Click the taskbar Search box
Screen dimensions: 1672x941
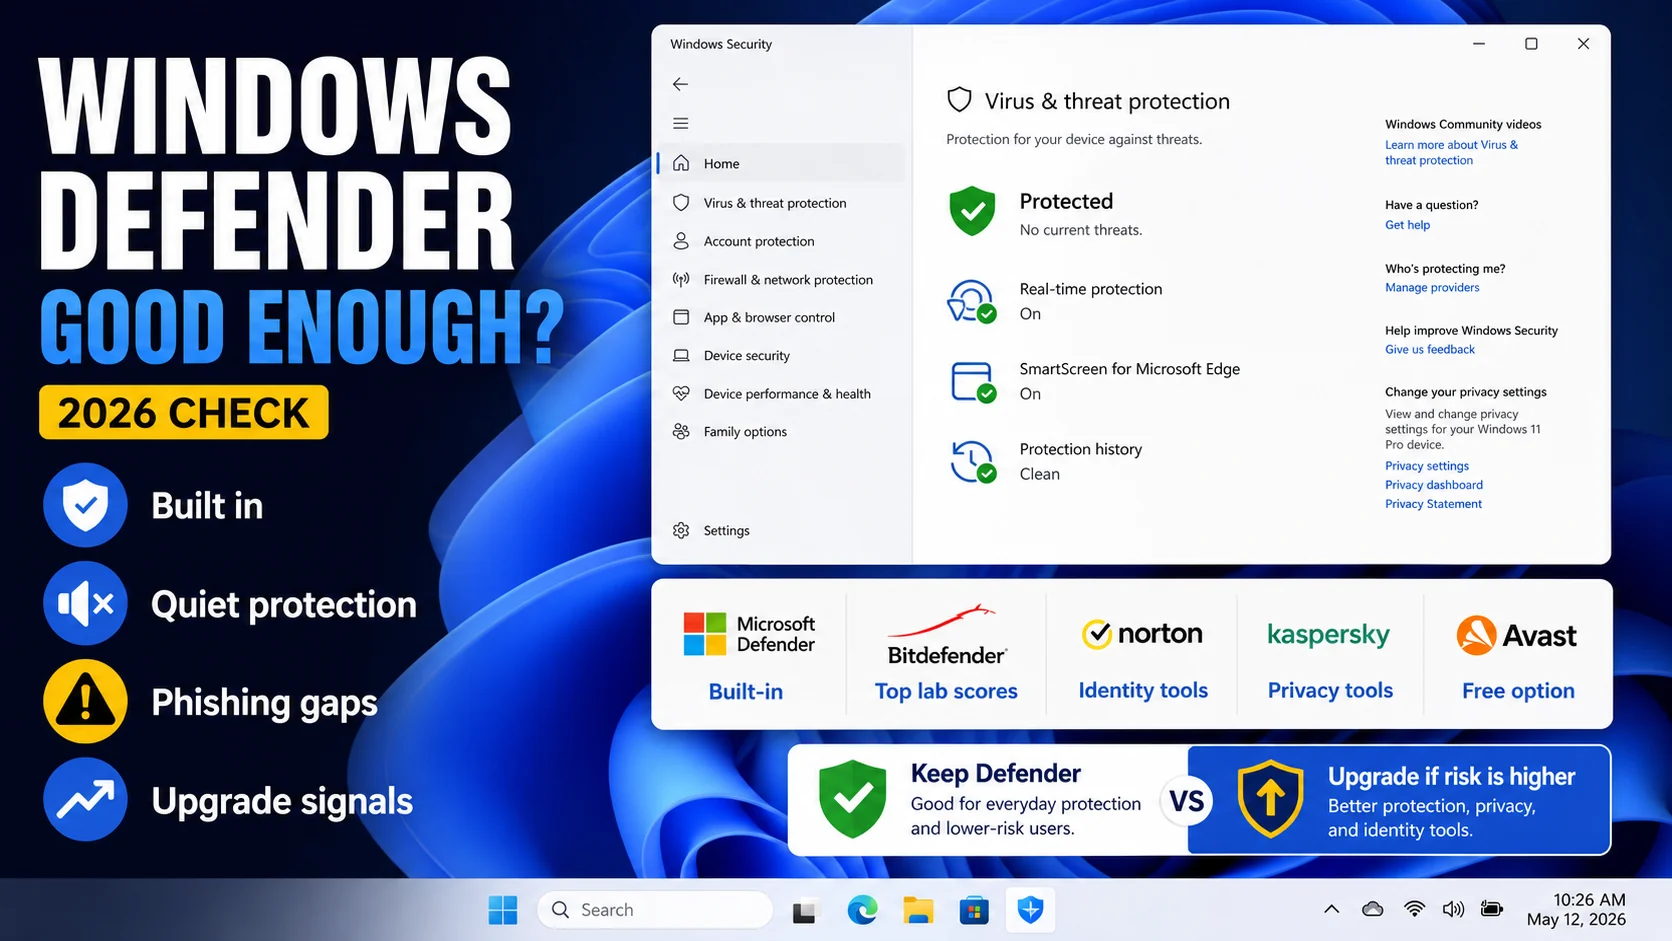[x=655, y=910]
